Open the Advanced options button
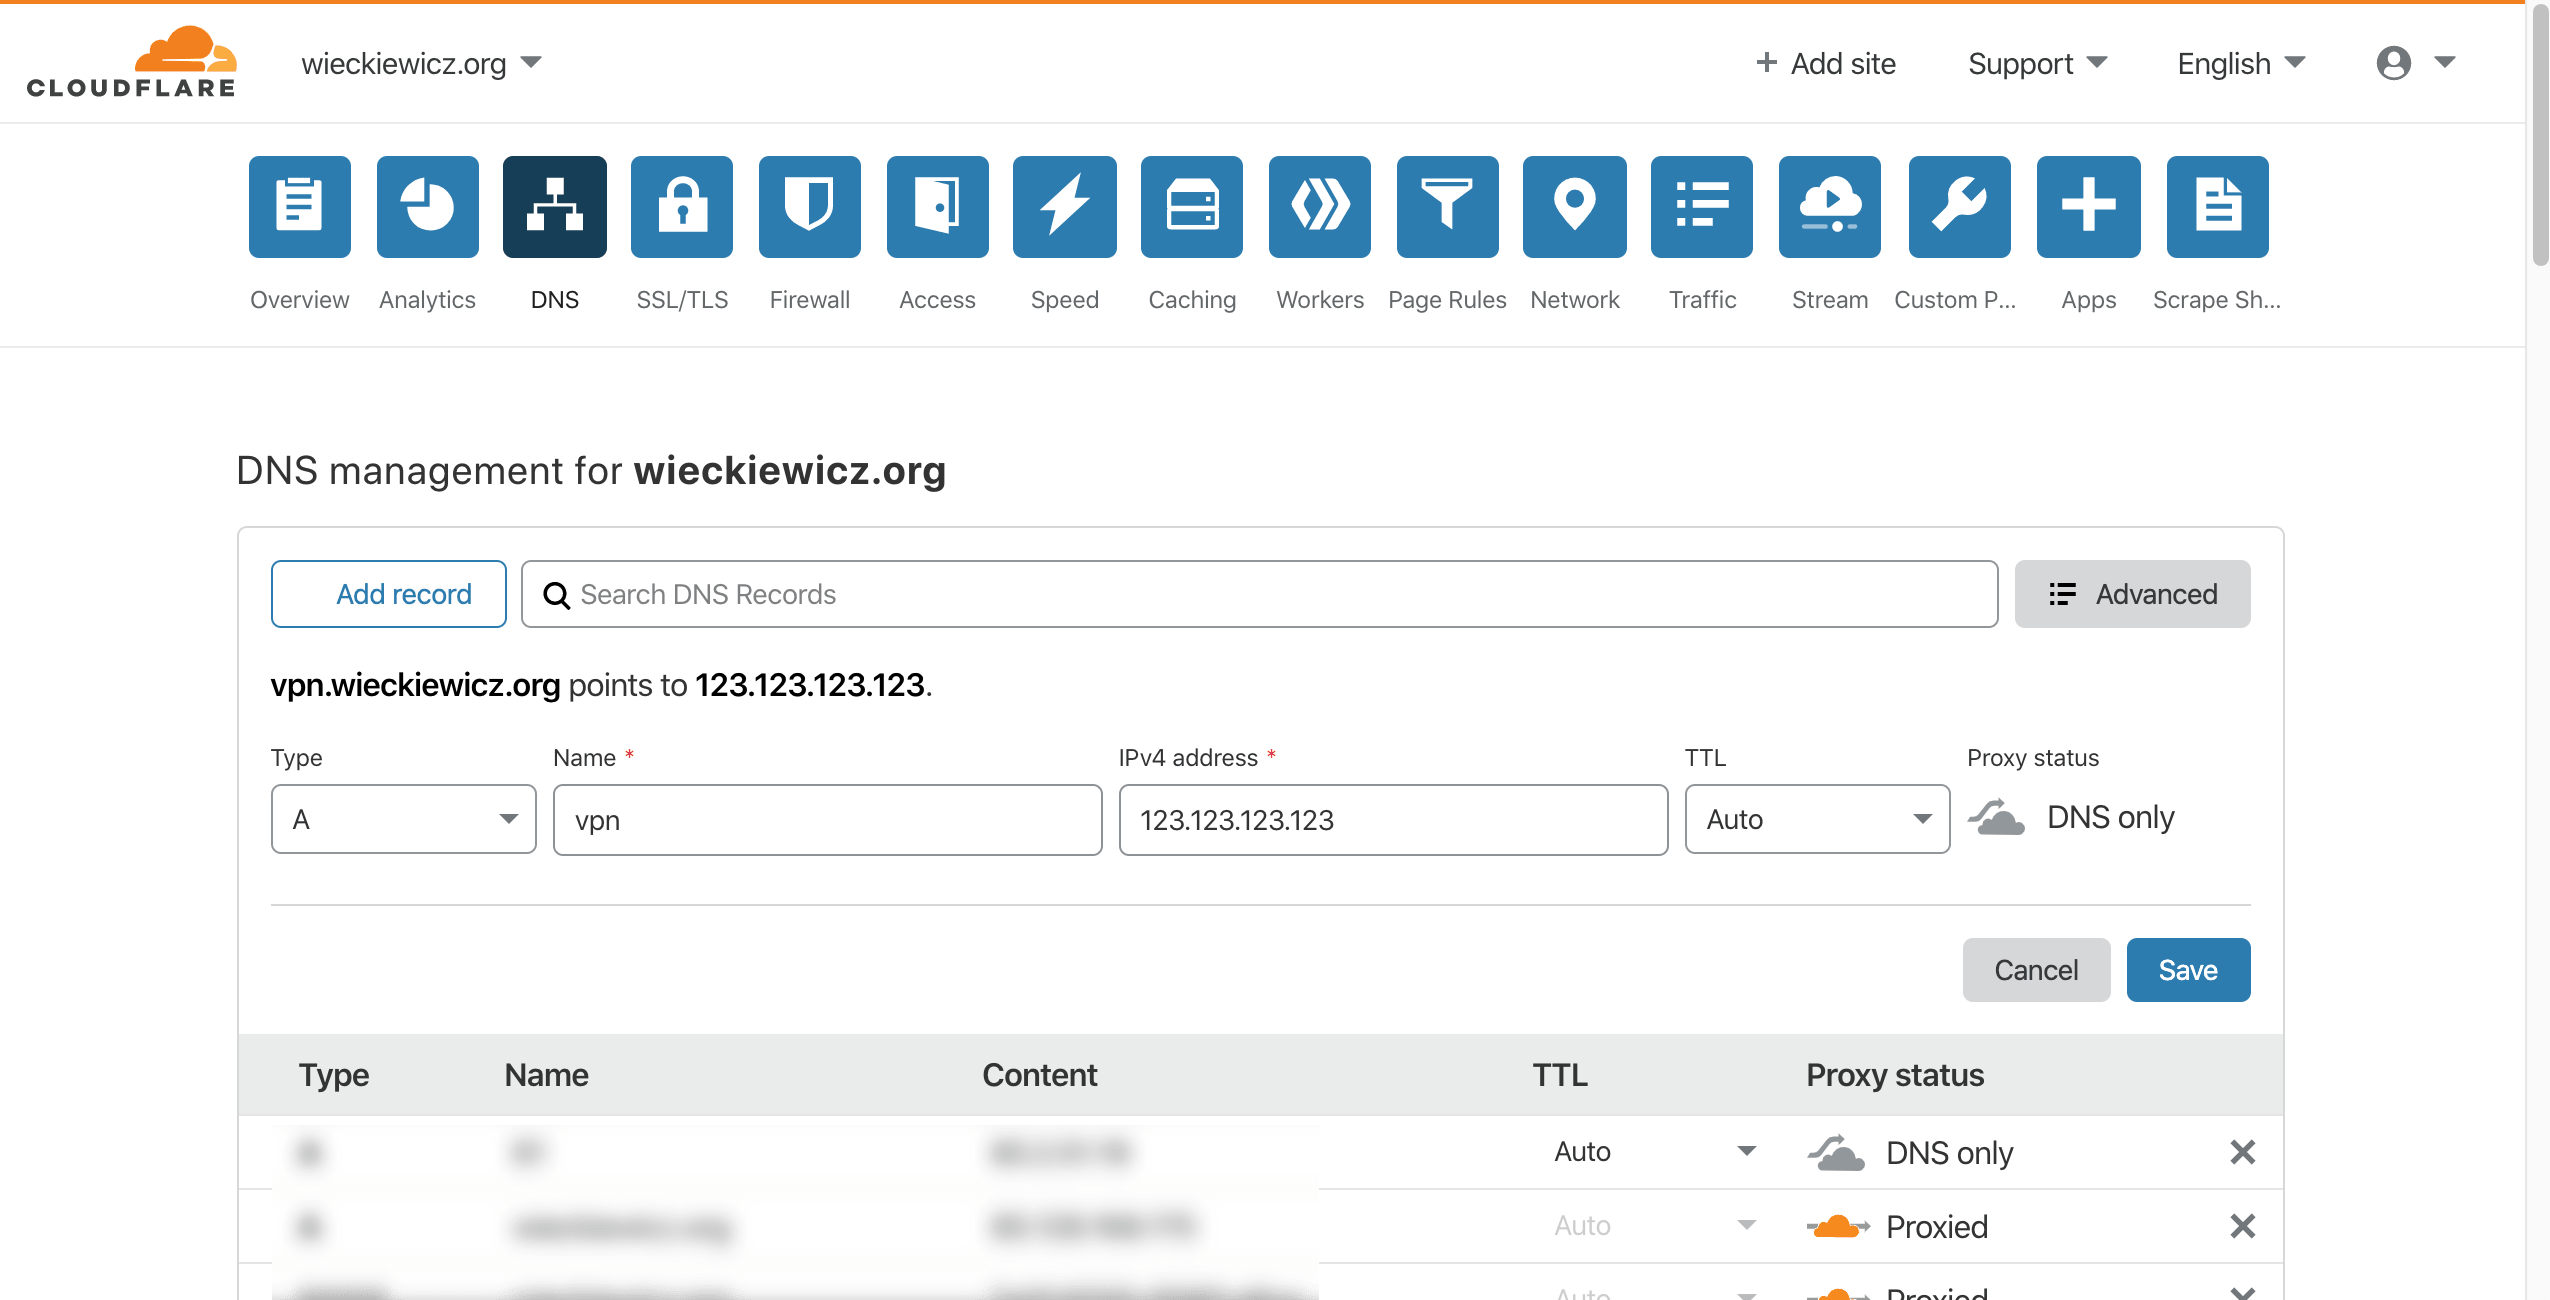This screenshot has width=2550, height=1300. pyautogui.click(x=2132, y=594)
